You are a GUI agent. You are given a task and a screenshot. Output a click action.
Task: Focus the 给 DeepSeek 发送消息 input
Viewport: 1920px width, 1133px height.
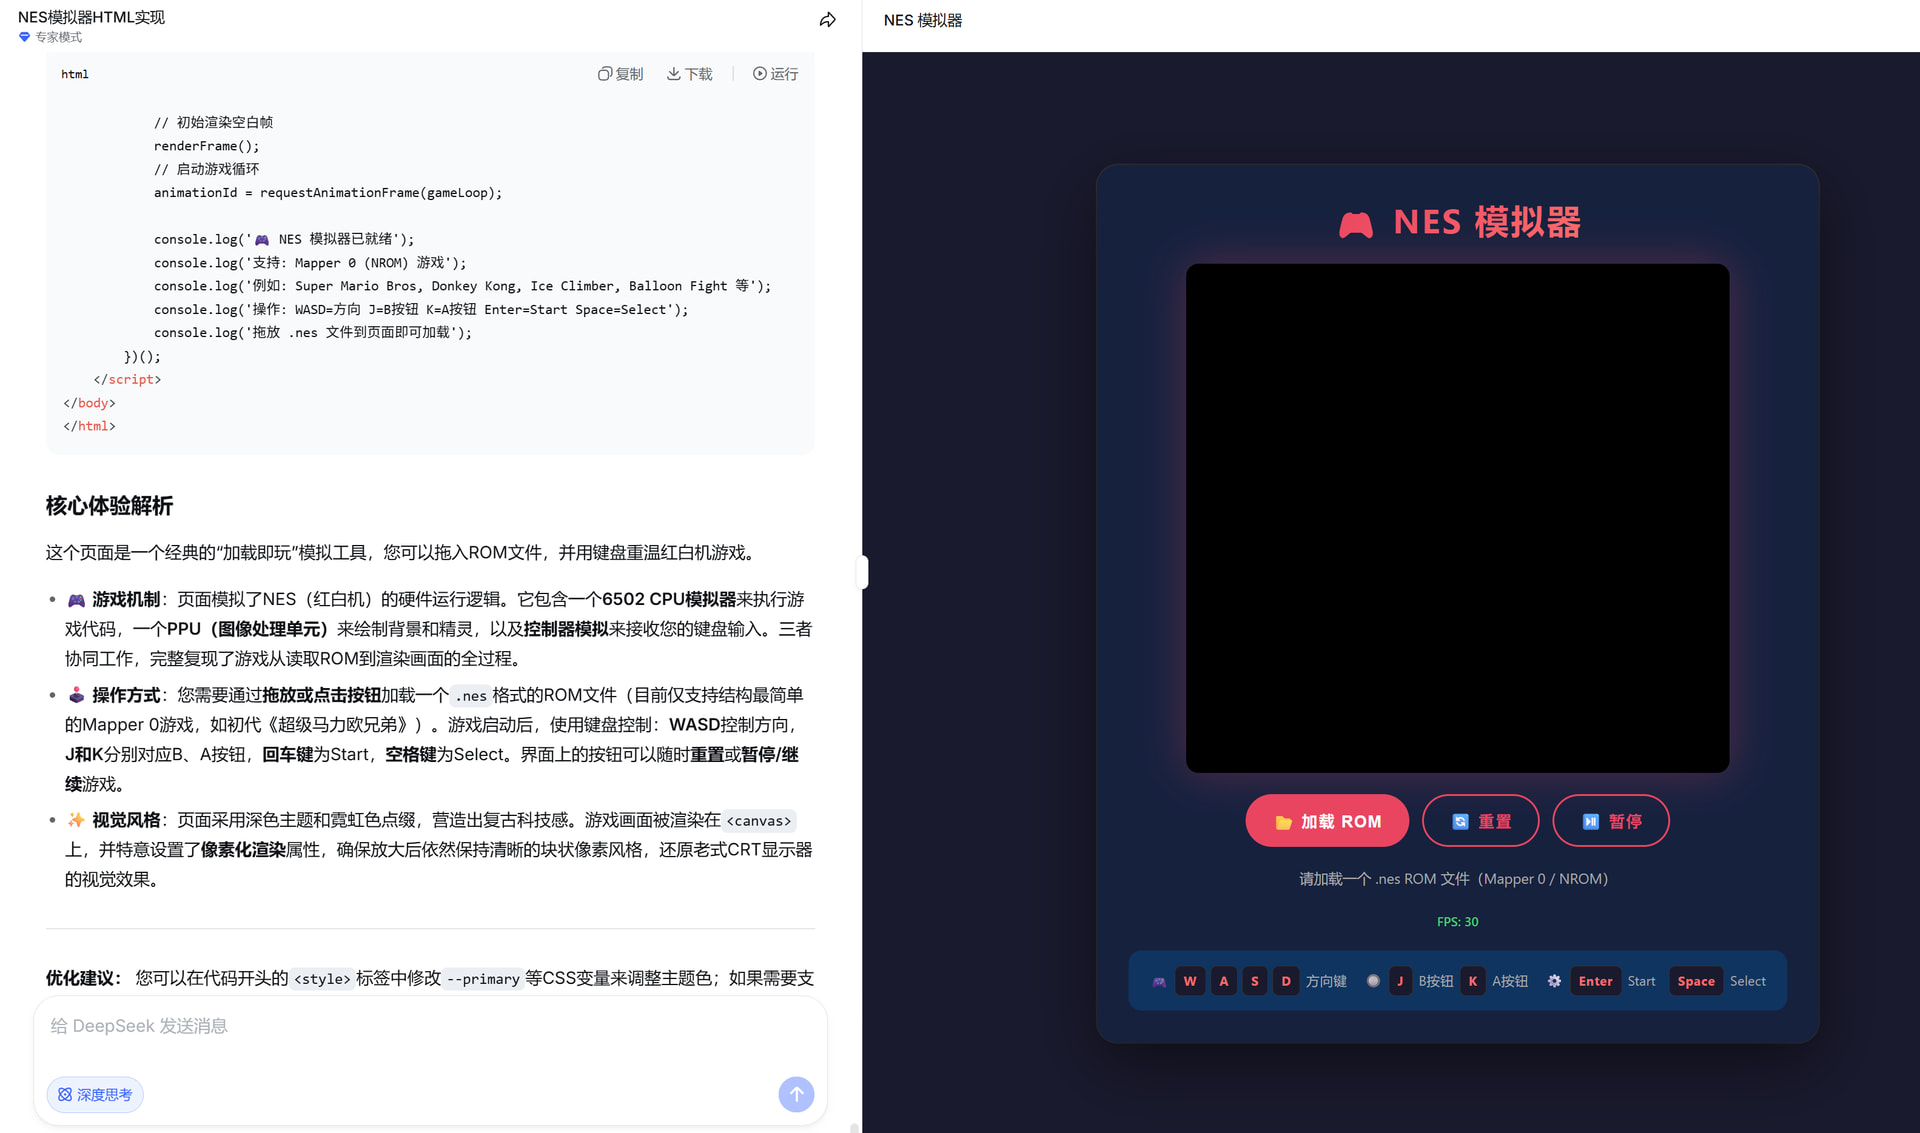point(430,1027)
